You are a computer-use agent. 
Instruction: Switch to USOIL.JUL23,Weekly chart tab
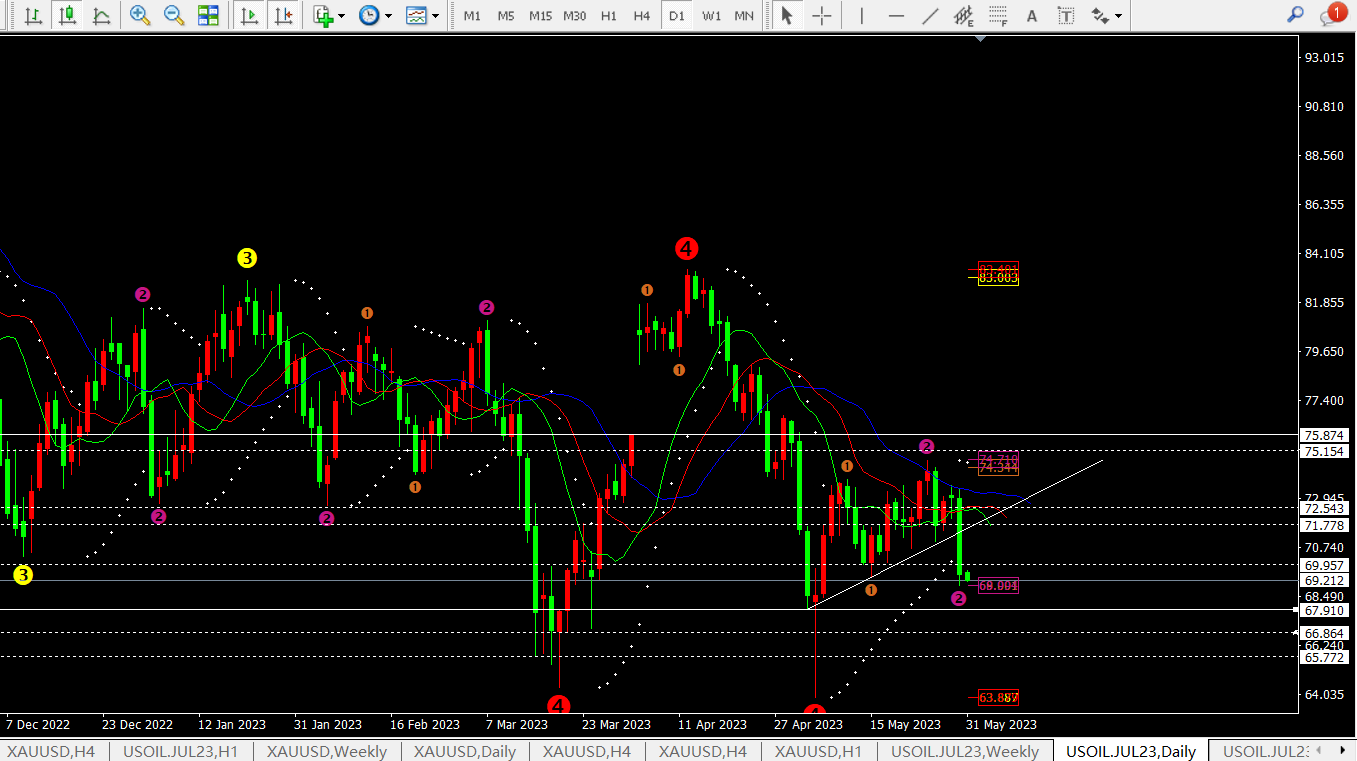(964, 751)
